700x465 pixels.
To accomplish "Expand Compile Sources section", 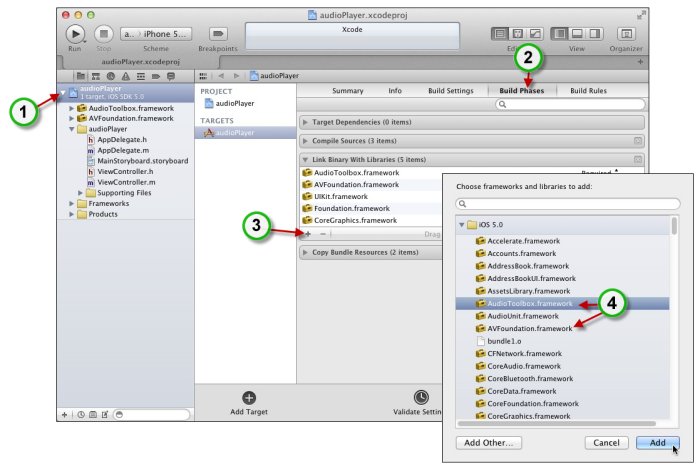I will 305,141.
